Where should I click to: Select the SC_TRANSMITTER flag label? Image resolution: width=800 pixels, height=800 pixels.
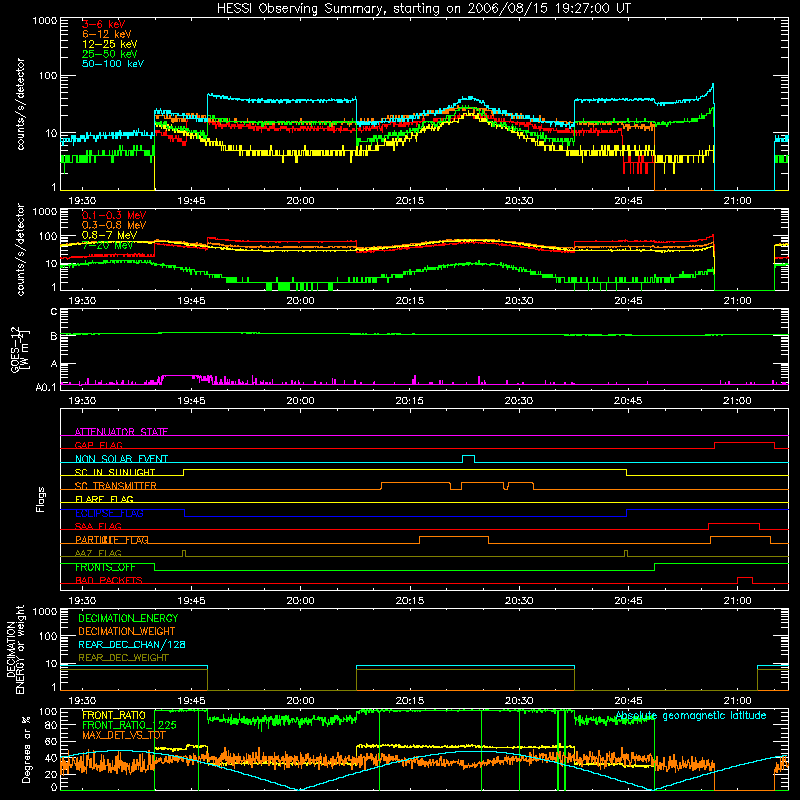point(116,486)
